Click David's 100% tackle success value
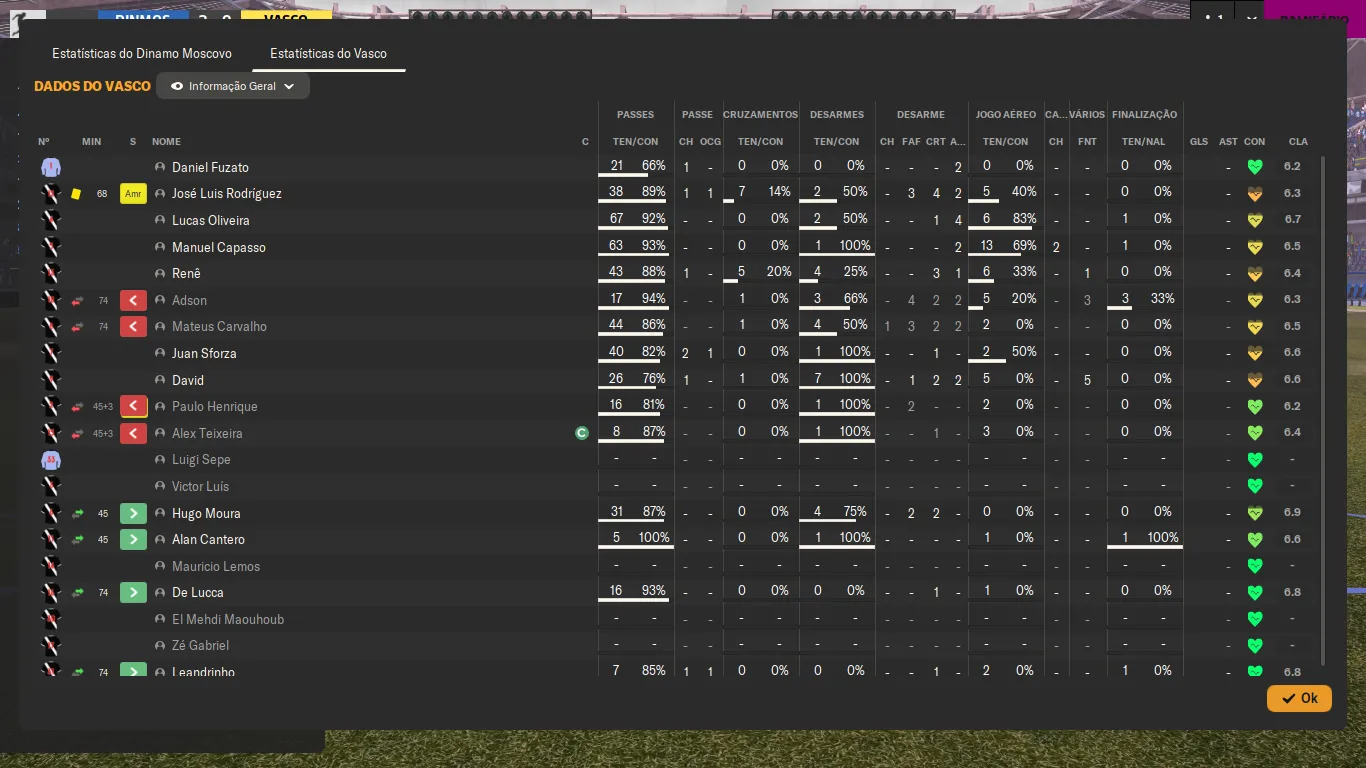The width and height of the screenshot is (1366, 768). [855, 378]
